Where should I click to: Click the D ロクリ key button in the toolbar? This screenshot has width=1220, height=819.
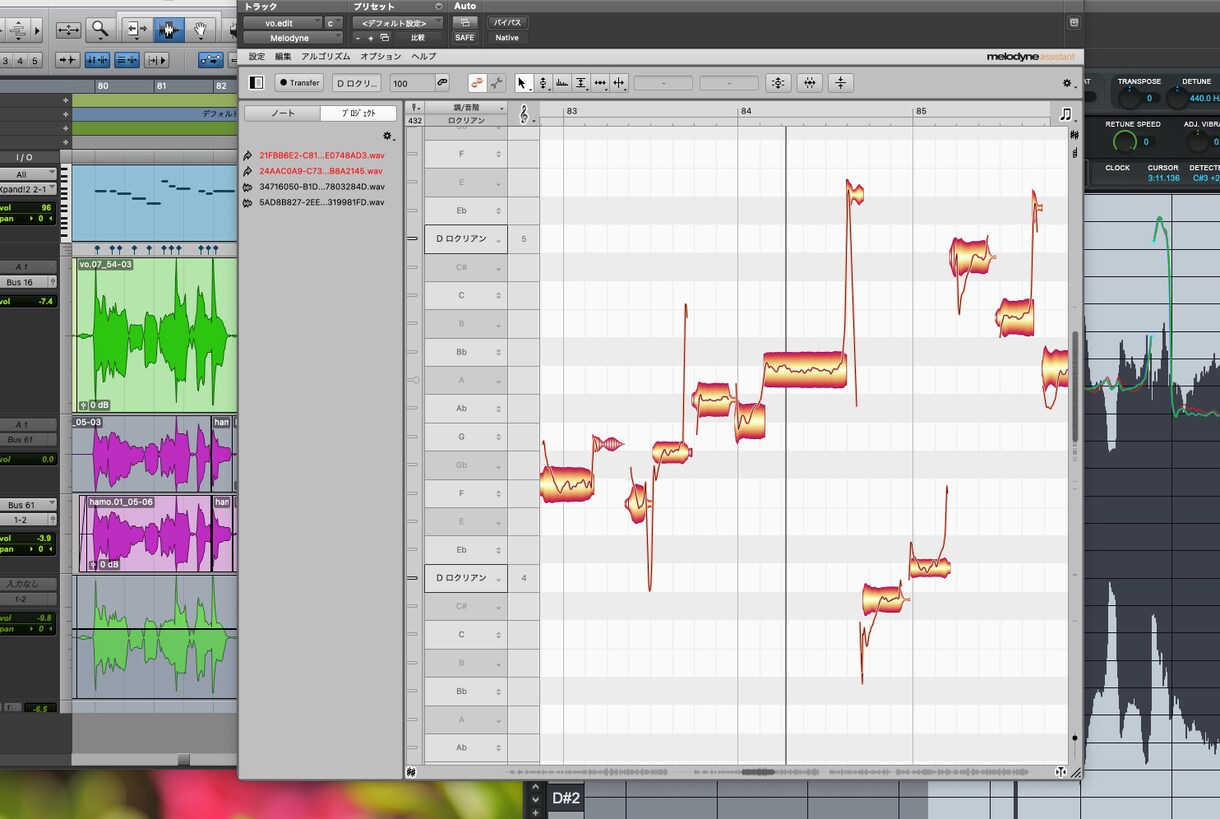coord(357,83)
